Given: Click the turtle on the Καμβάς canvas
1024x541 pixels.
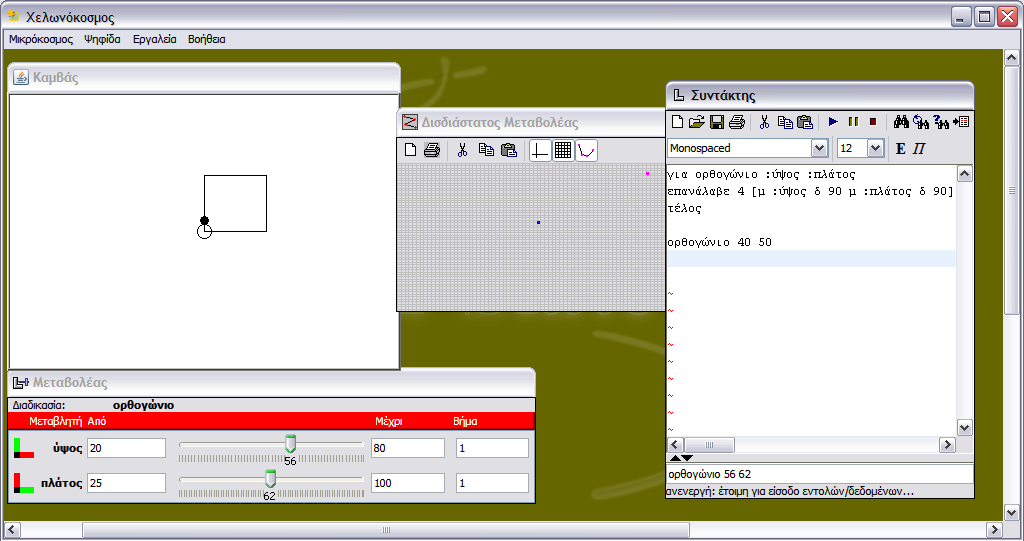Looking at the screenshot, I should pos(204,227).
